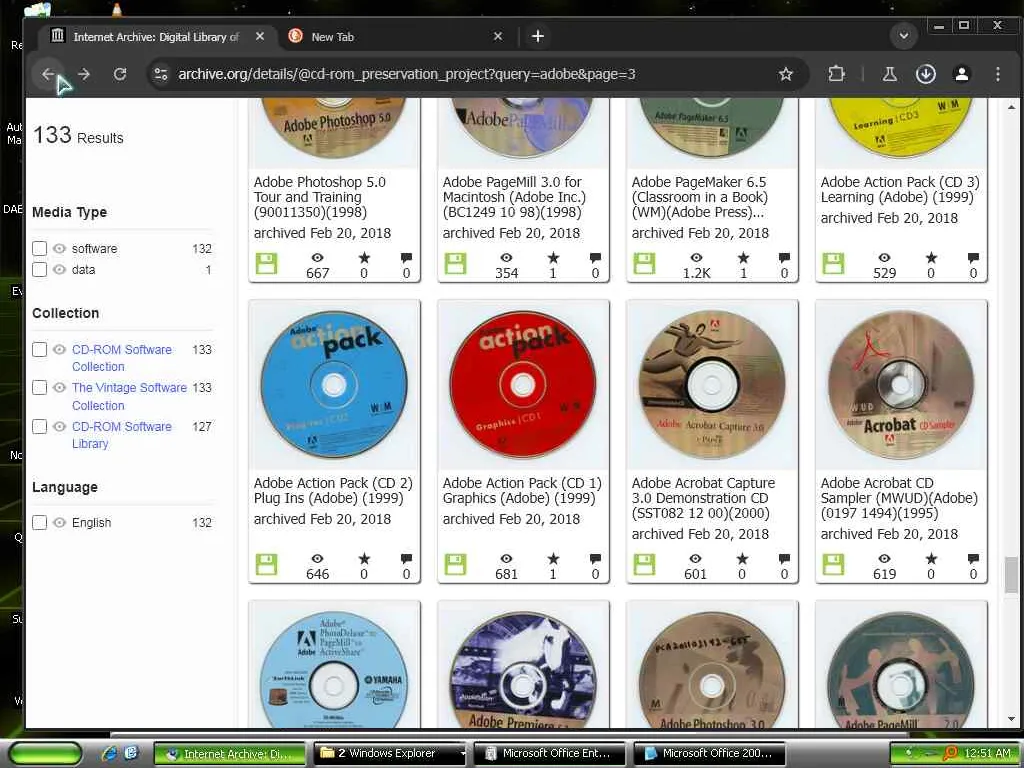The width and height of the screenshot is (1024, 768).
Task: Open Adobe Acrobat CD Sampler title
Action: tap(899, 498)
